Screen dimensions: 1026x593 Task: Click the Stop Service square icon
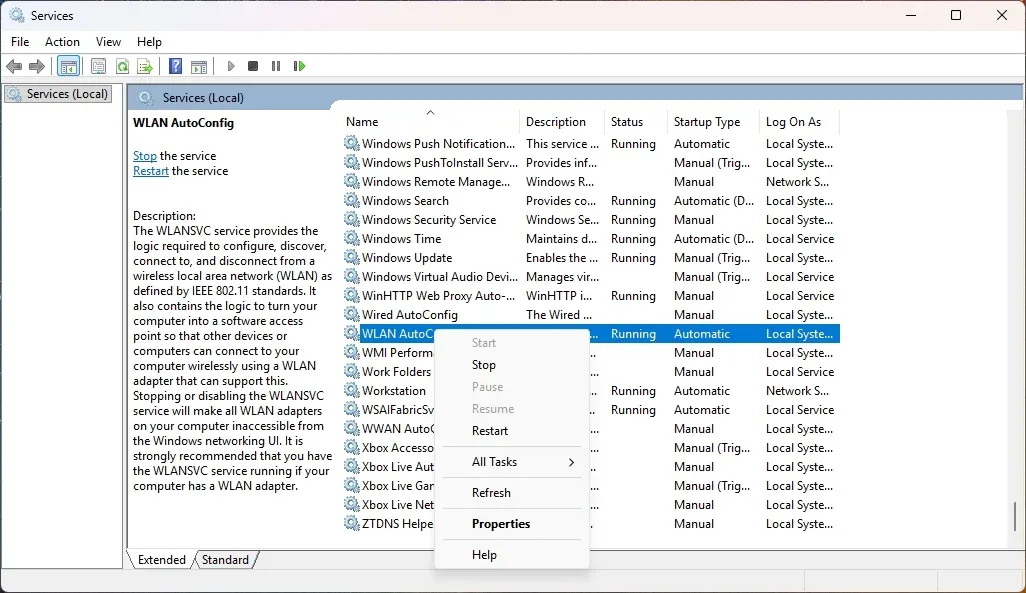click(253, 66)
